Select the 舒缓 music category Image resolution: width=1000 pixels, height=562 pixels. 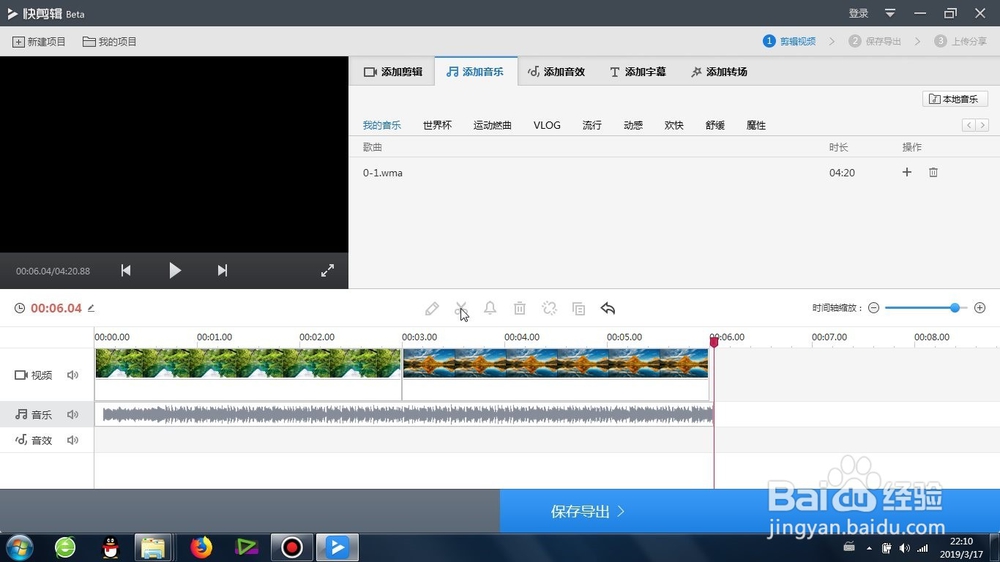[715, 125]
